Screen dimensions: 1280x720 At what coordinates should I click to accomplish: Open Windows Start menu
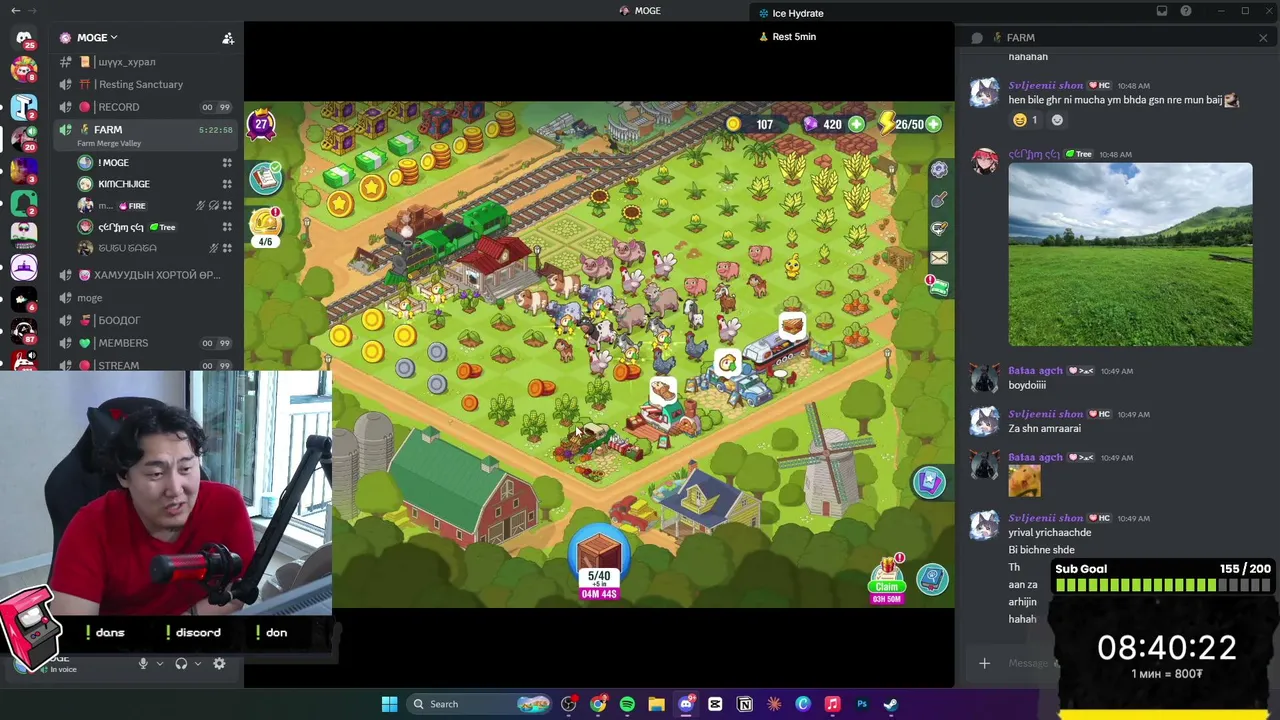(x=389, y=704)
